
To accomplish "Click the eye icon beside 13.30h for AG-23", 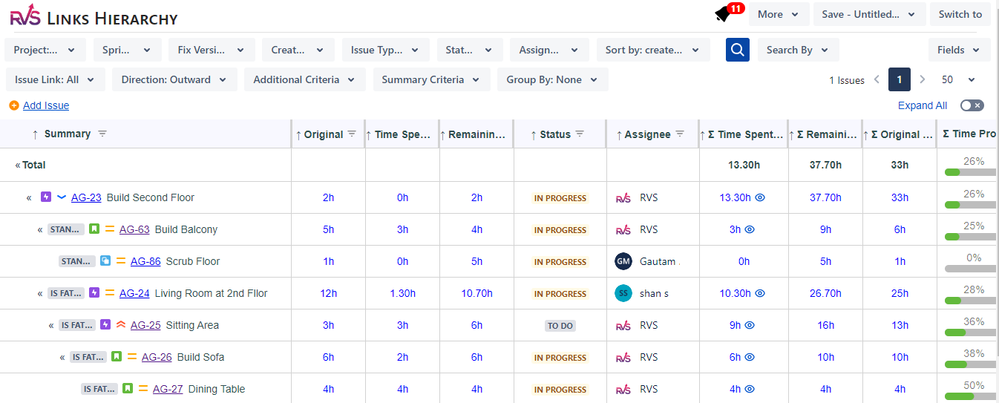I will point(761,198).
